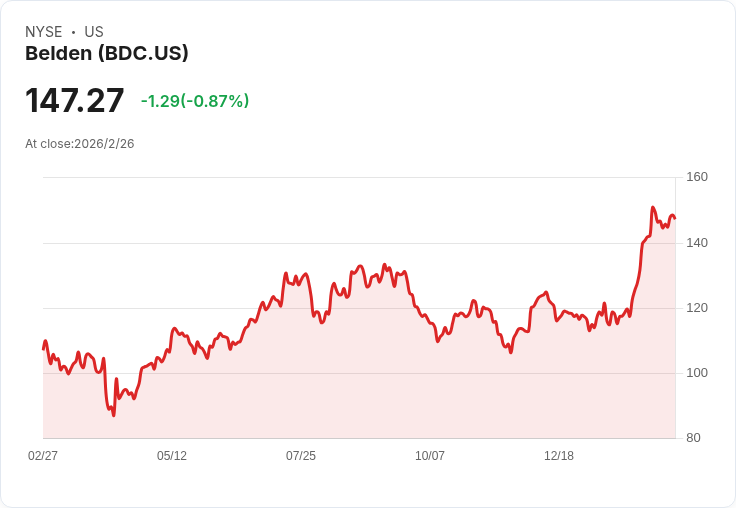Click the 05/12 x-axis date label

pos(172,455)
